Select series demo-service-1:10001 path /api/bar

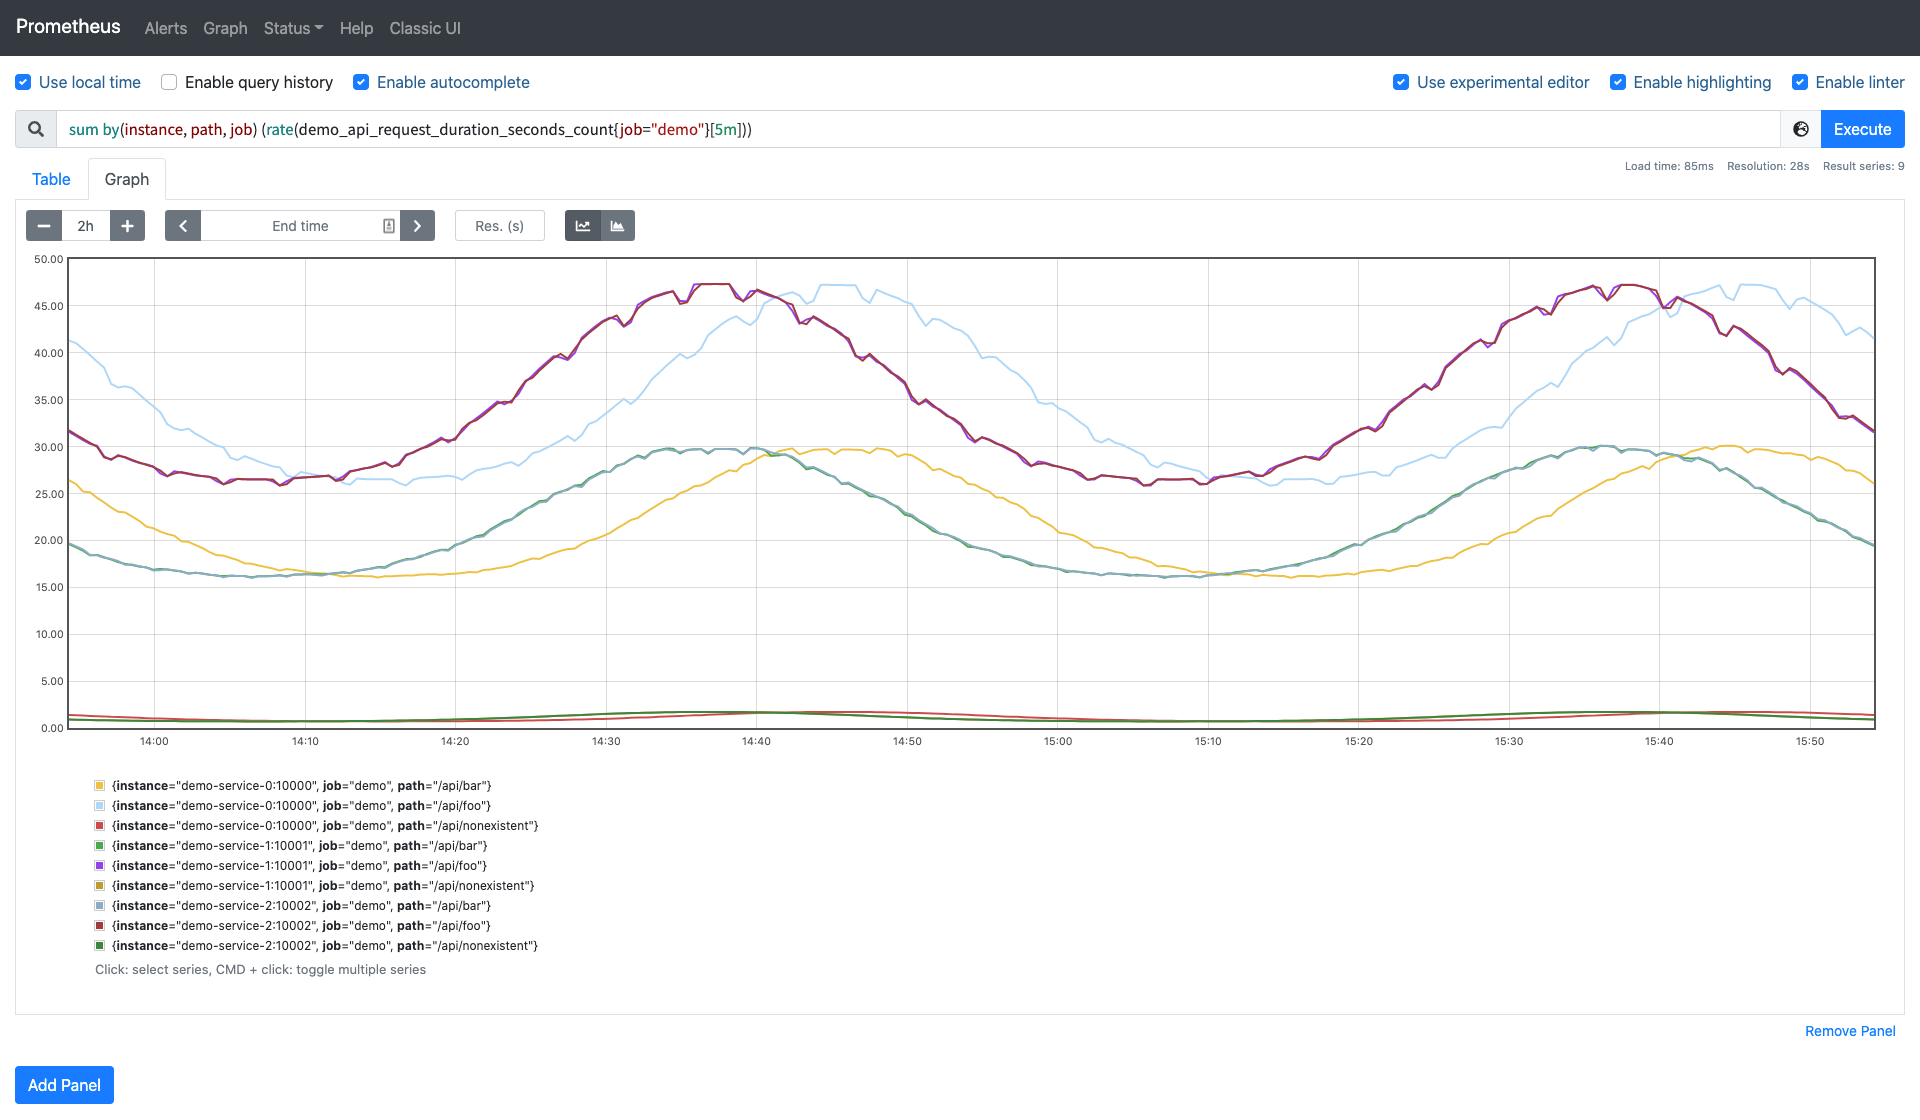[300, 846]
